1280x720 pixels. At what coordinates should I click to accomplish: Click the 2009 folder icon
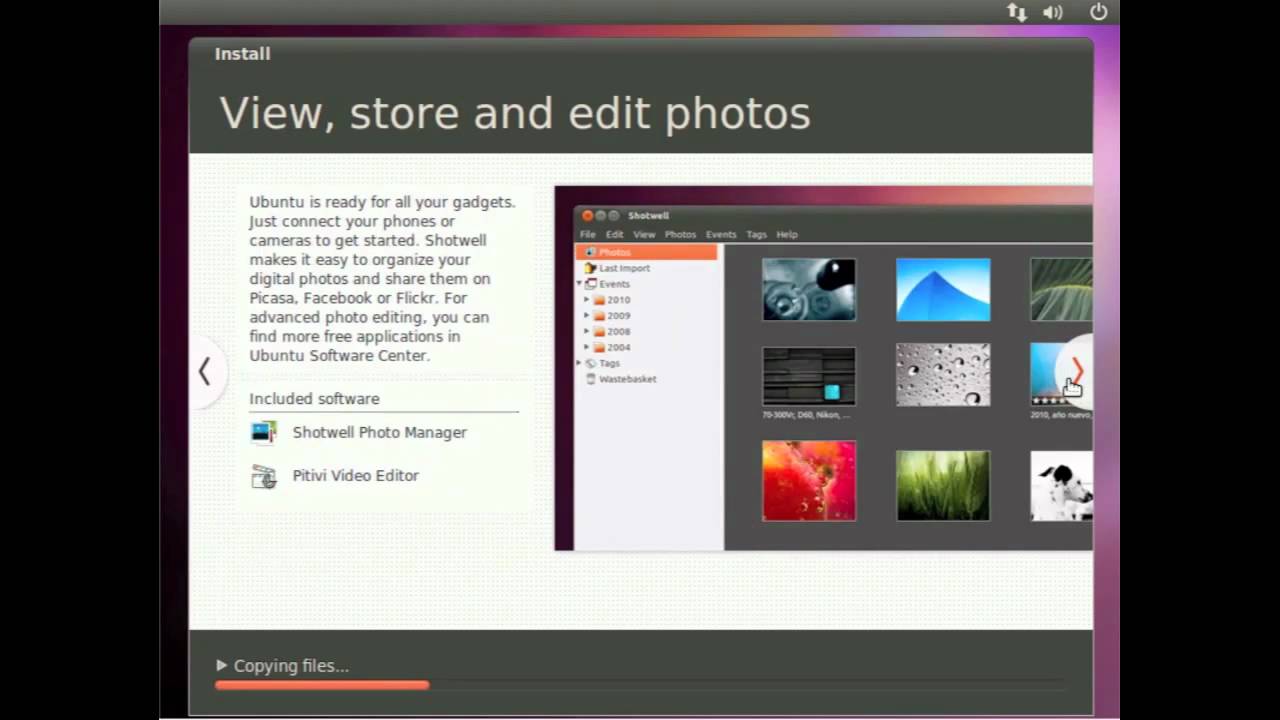(x=599, y=316)
